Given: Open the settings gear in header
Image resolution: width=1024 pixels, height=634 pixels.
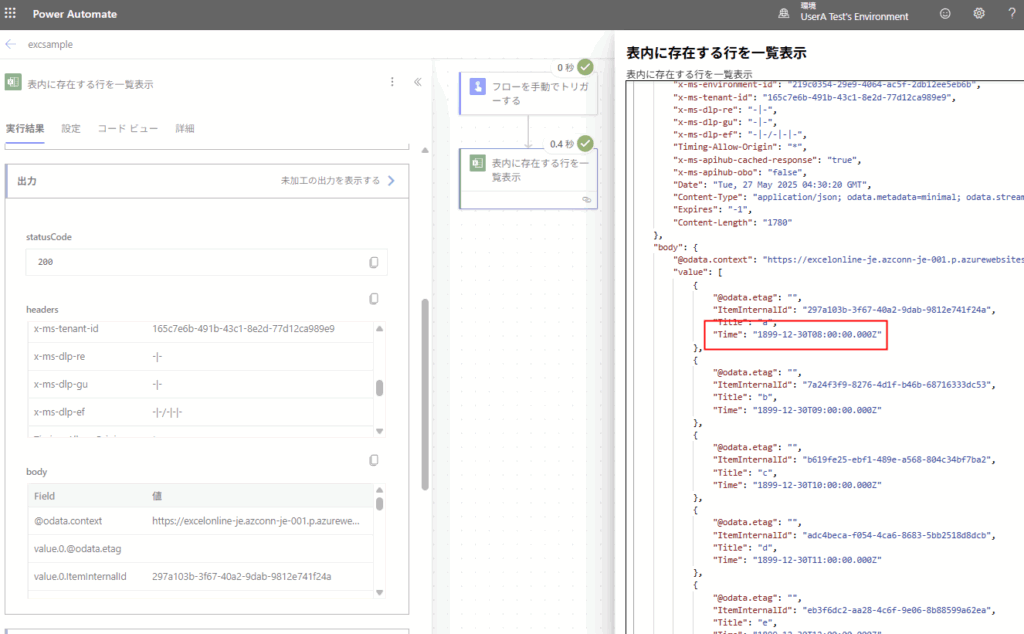Looking at the screenshot, I should (979, 14).
